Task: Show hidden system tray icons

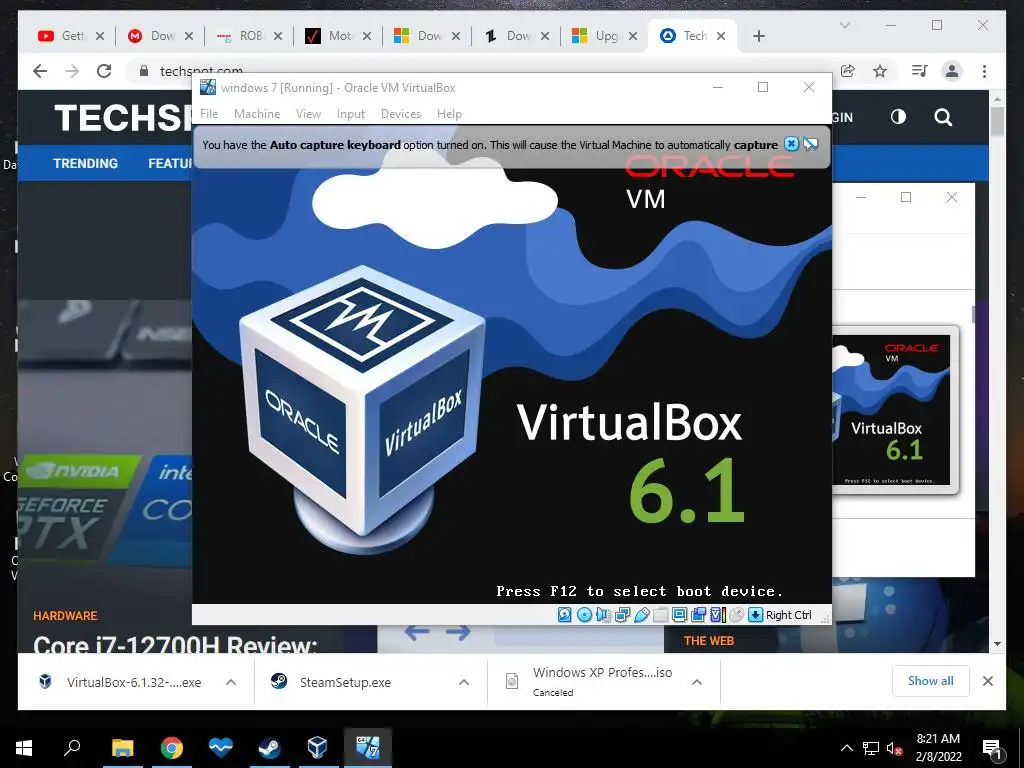Action: [x=846, y=748]
